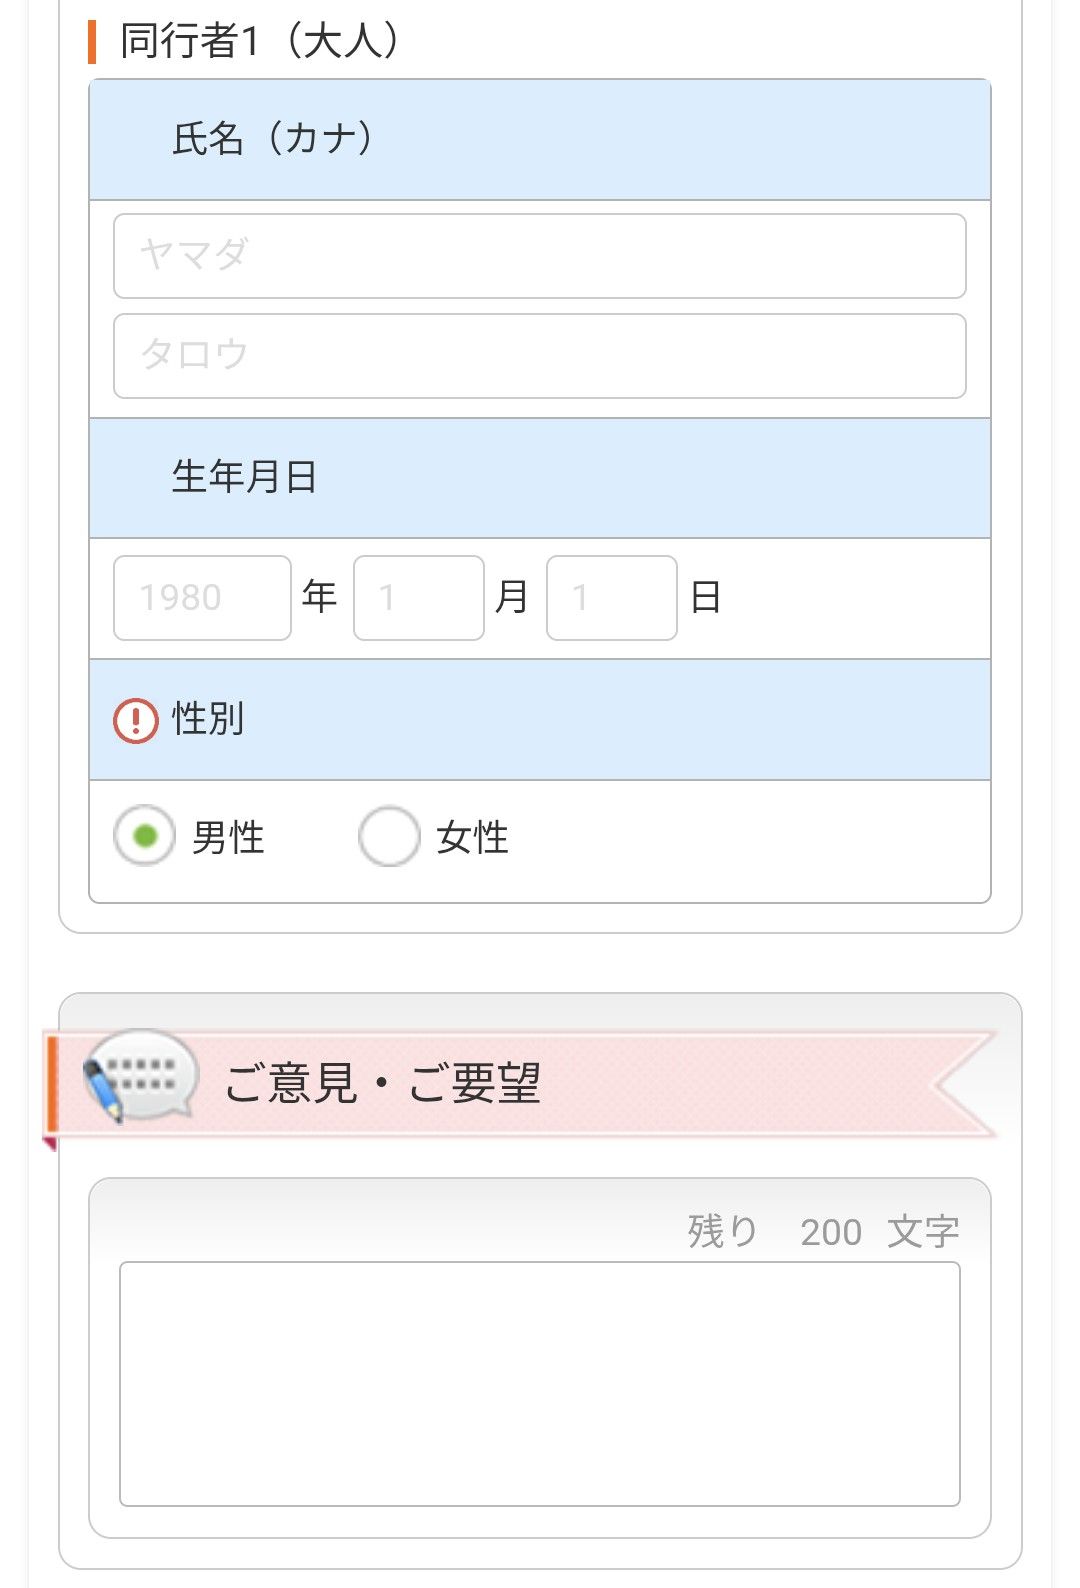Click the 生年月日 header label
Screen dimensions: 1080x1588
click(244, 477)
